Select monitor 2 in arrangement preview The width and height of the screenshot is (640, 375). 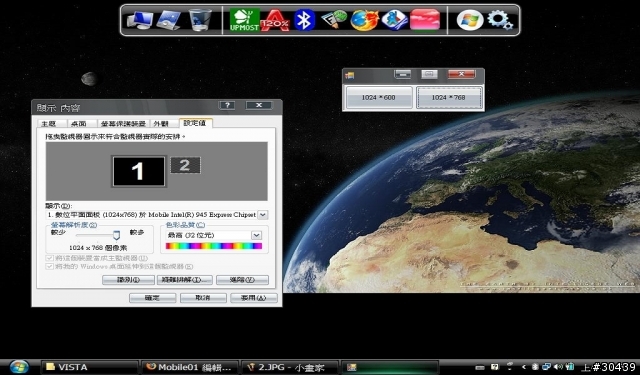coord(185,165)
